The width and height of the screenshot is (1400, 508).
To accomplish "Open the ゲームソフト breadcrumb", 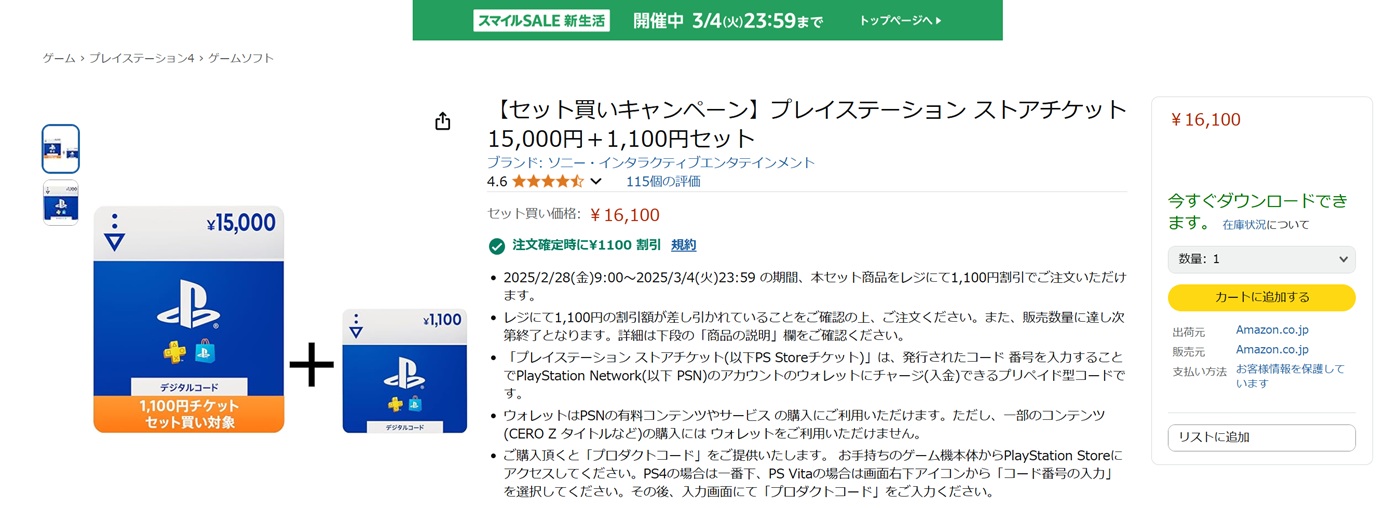I will pyautogui.click(x=241, y=58).
